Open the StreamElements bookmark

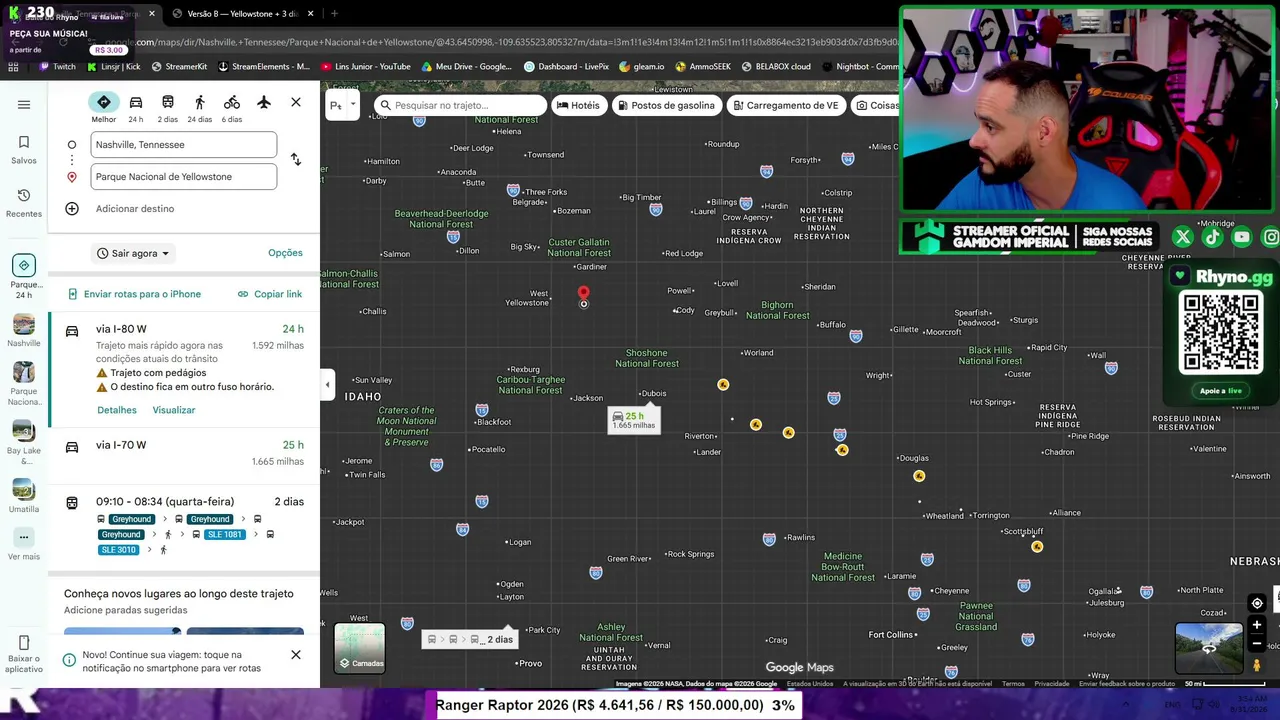pyautogui.click(x=263, y=67)
